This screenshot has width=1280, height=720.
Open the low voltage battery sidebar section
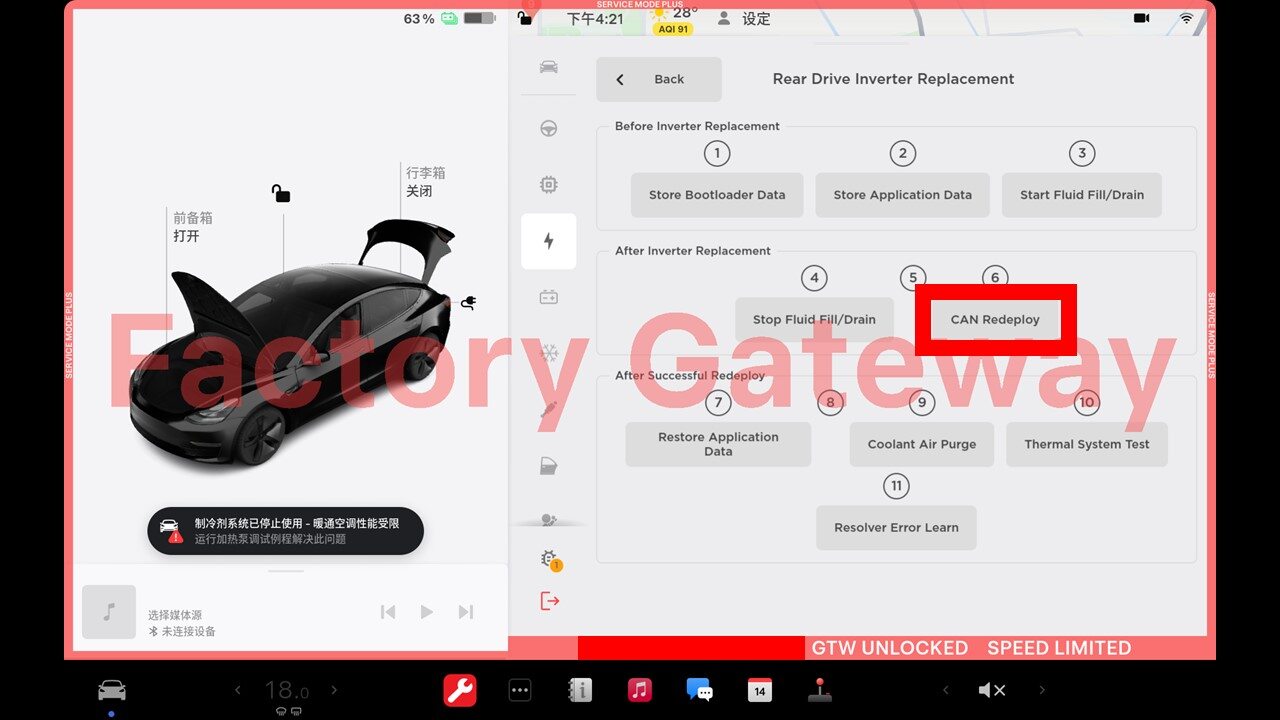548,297
